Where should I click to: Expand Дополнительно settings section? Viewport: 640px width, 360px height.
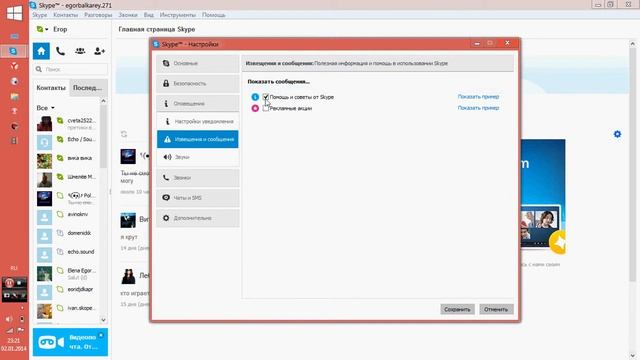click(198, 218)
